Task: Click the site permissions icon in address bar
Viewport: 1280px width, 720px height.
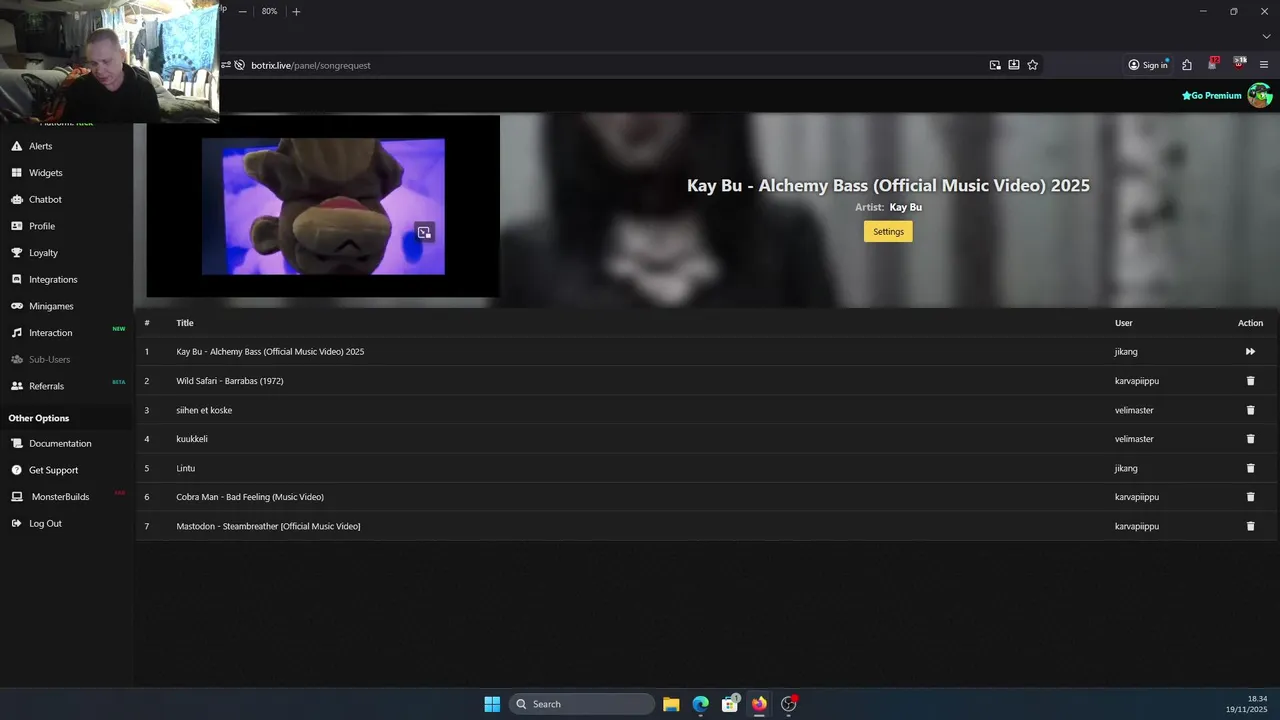Action: click(x=226, y=65)
